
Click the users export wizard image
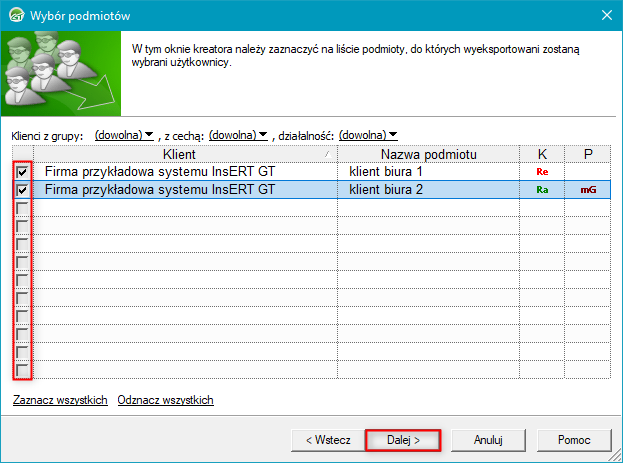pyautogui.click(x=61, y=74)
